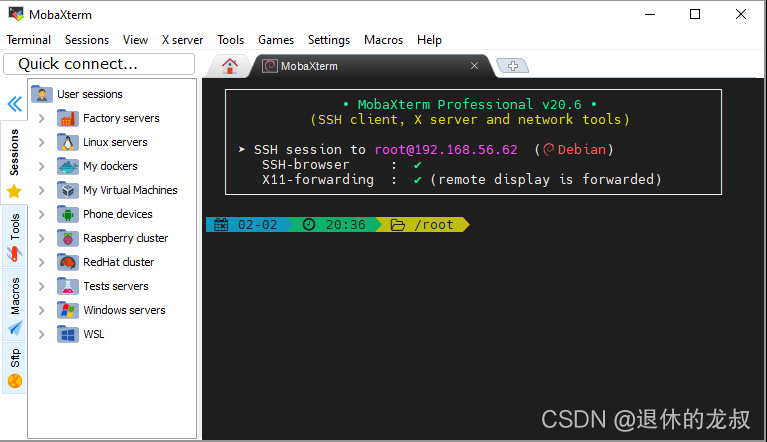Expand the Factory servers folder
This screenshot has width=767, height=442.
(42, 118)
